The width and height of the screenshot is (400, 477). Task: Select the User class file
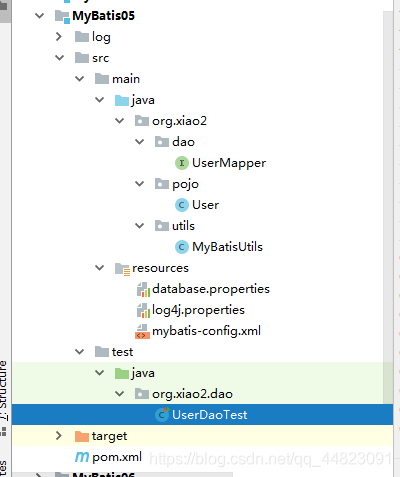pos(206,205)
